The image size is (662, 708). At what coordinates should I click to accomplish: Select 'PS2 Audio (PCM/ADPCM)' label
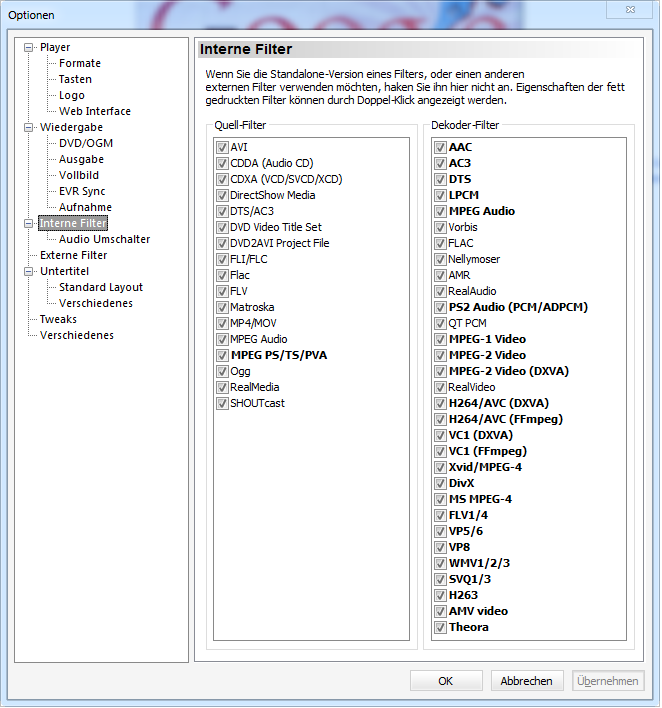pyautogui.click(x=518, y=307)
